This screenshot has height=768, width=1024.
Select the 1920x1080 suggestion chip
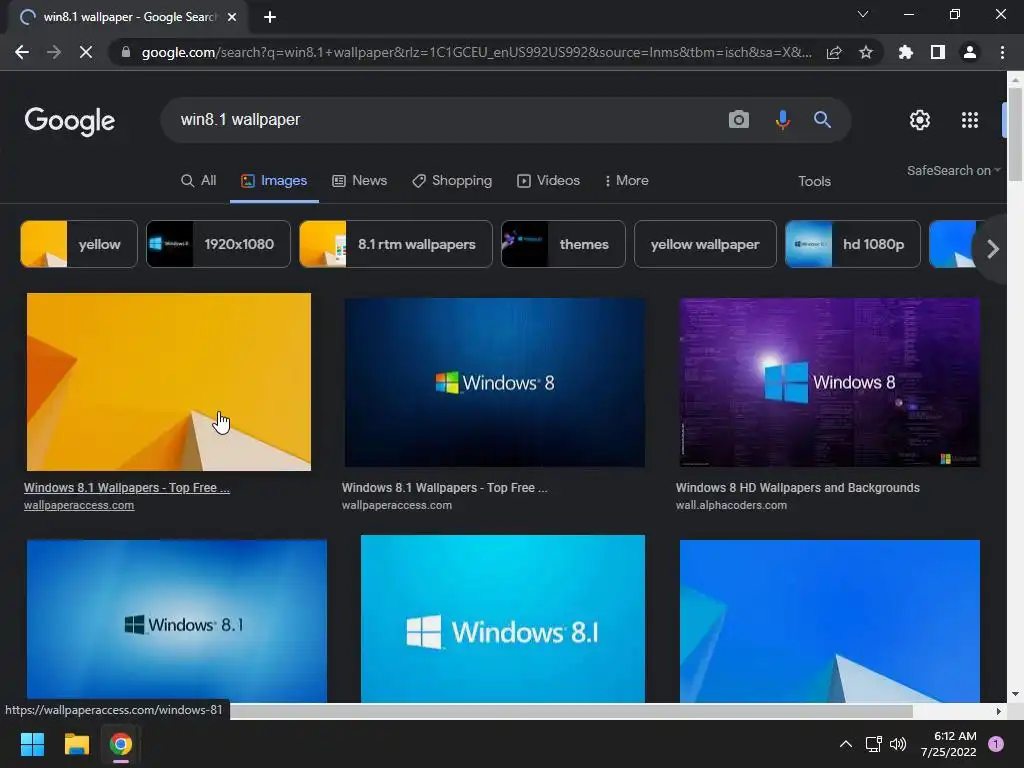pos(218,244)
